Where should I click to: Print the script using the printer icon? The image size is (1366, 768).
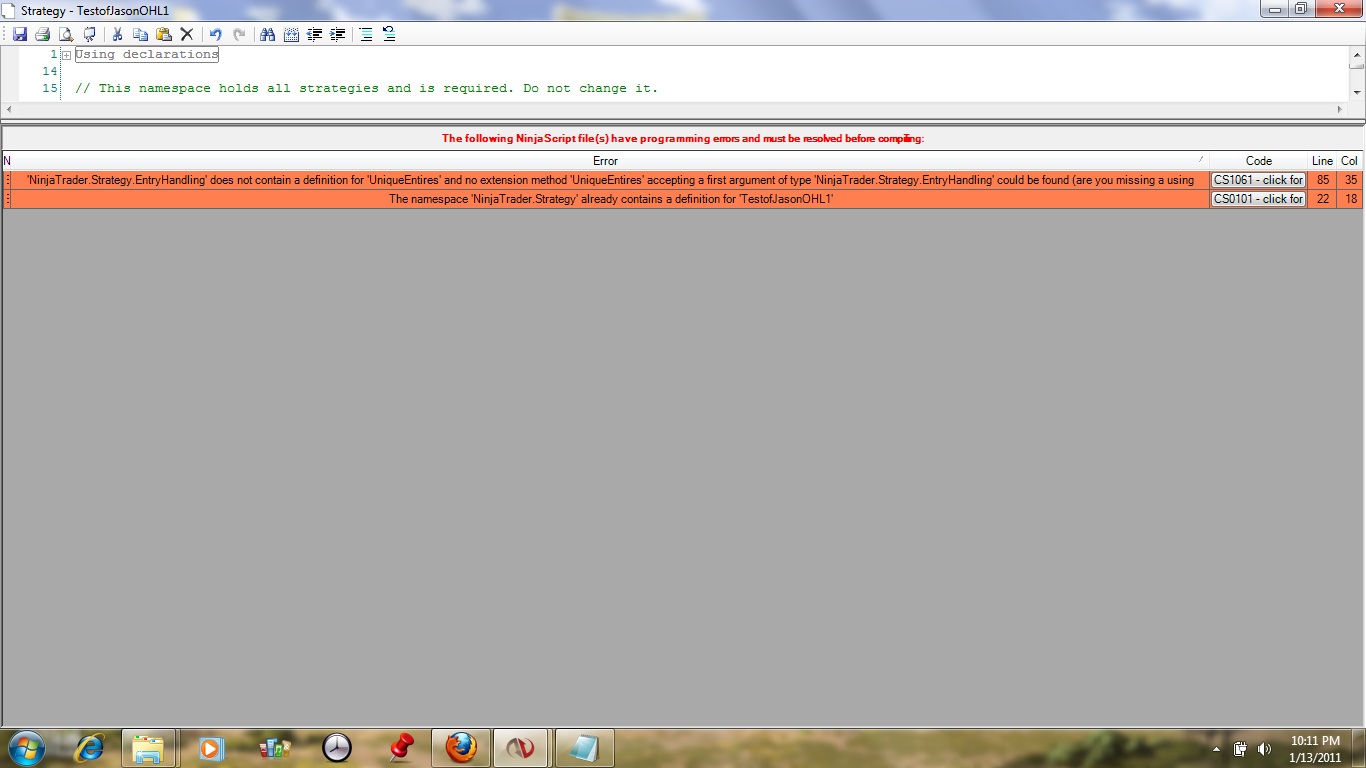click(x=42, y=34)
